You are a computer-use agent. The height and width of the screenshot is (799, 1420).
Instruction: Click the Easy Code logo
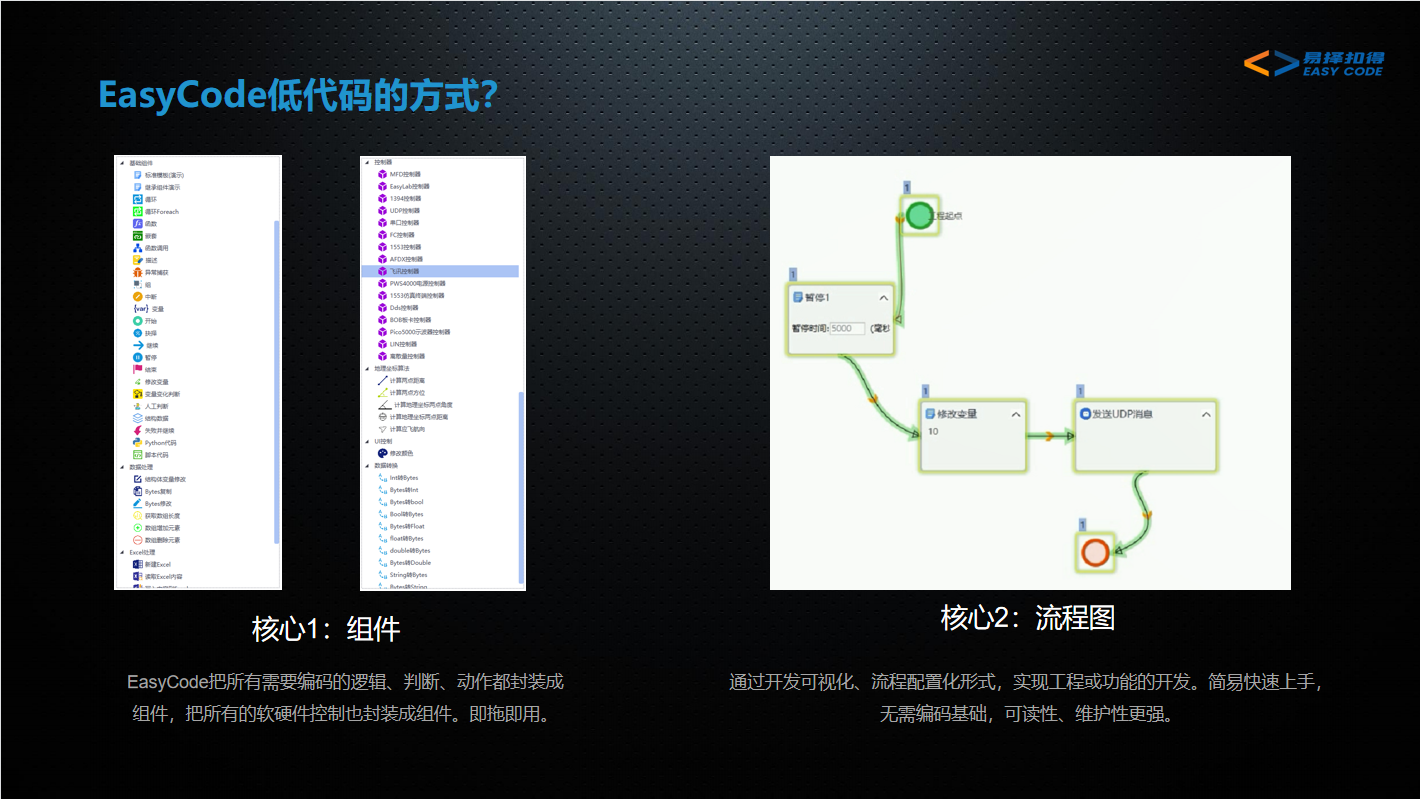(x=1313, y=64)
